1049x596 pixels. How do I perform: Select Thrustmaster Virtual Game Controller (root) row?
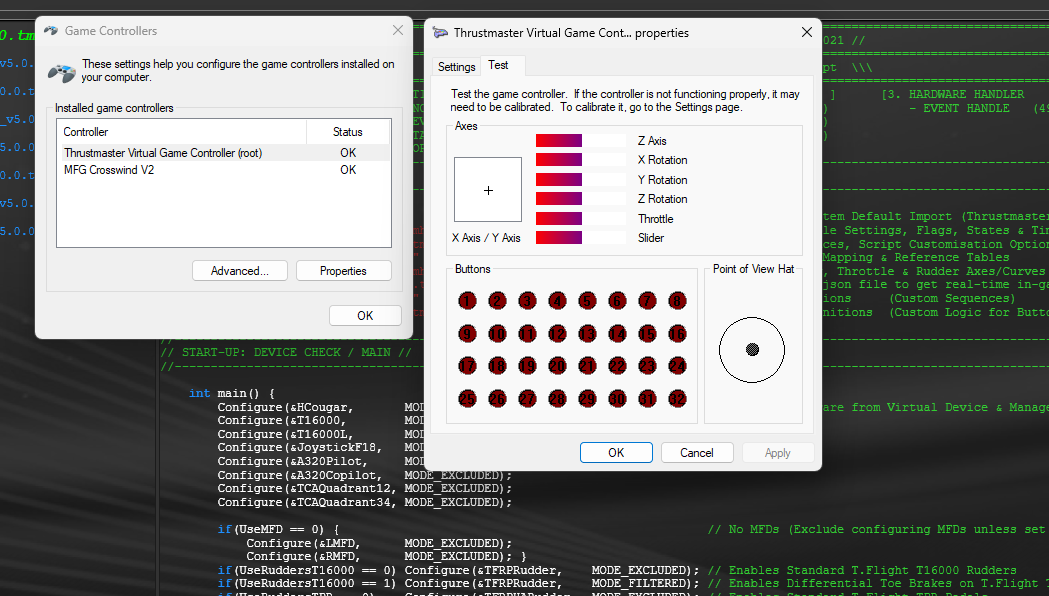point(225,153)
